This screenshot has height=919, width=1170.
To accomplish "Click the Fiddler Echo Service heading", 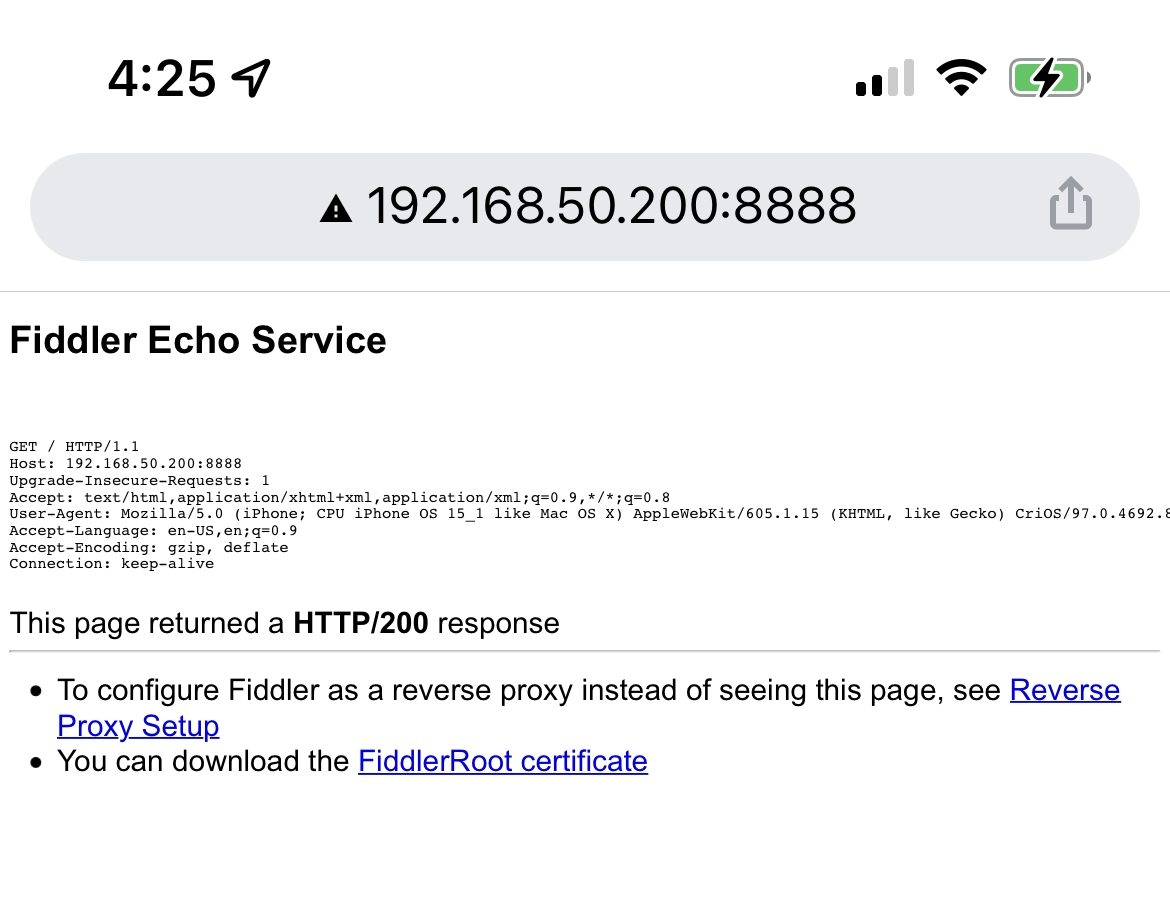I will (x=198, y=340).
